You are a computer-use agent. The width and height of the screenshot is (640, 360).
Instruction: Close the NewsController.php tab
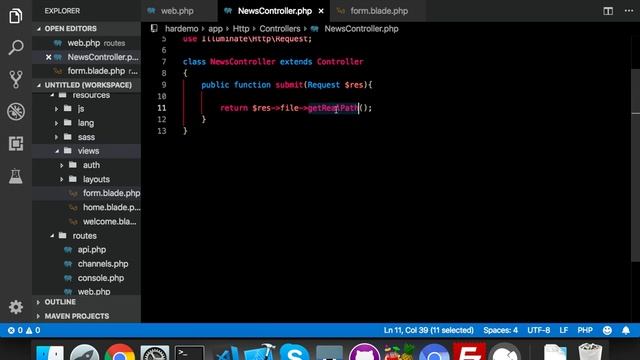pos(321,11)
